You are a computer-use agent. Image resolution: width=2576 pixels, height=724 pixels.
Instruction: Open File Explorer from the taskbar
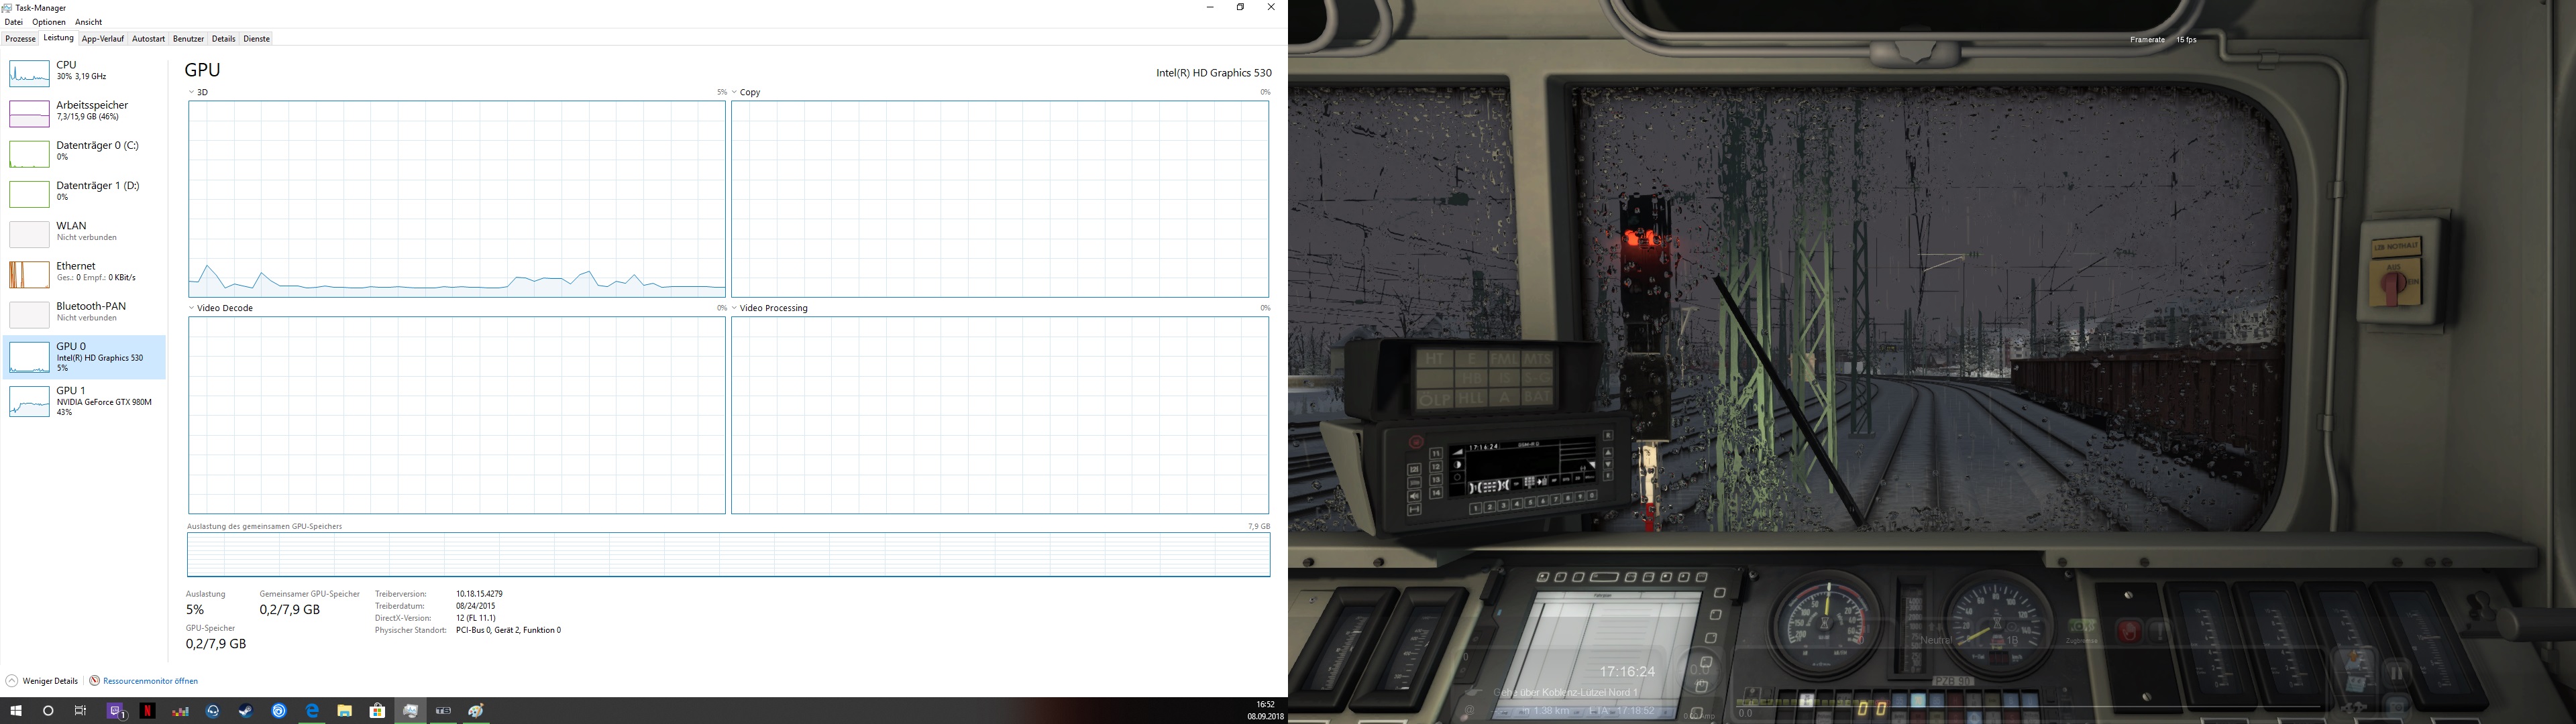(345, 711)
